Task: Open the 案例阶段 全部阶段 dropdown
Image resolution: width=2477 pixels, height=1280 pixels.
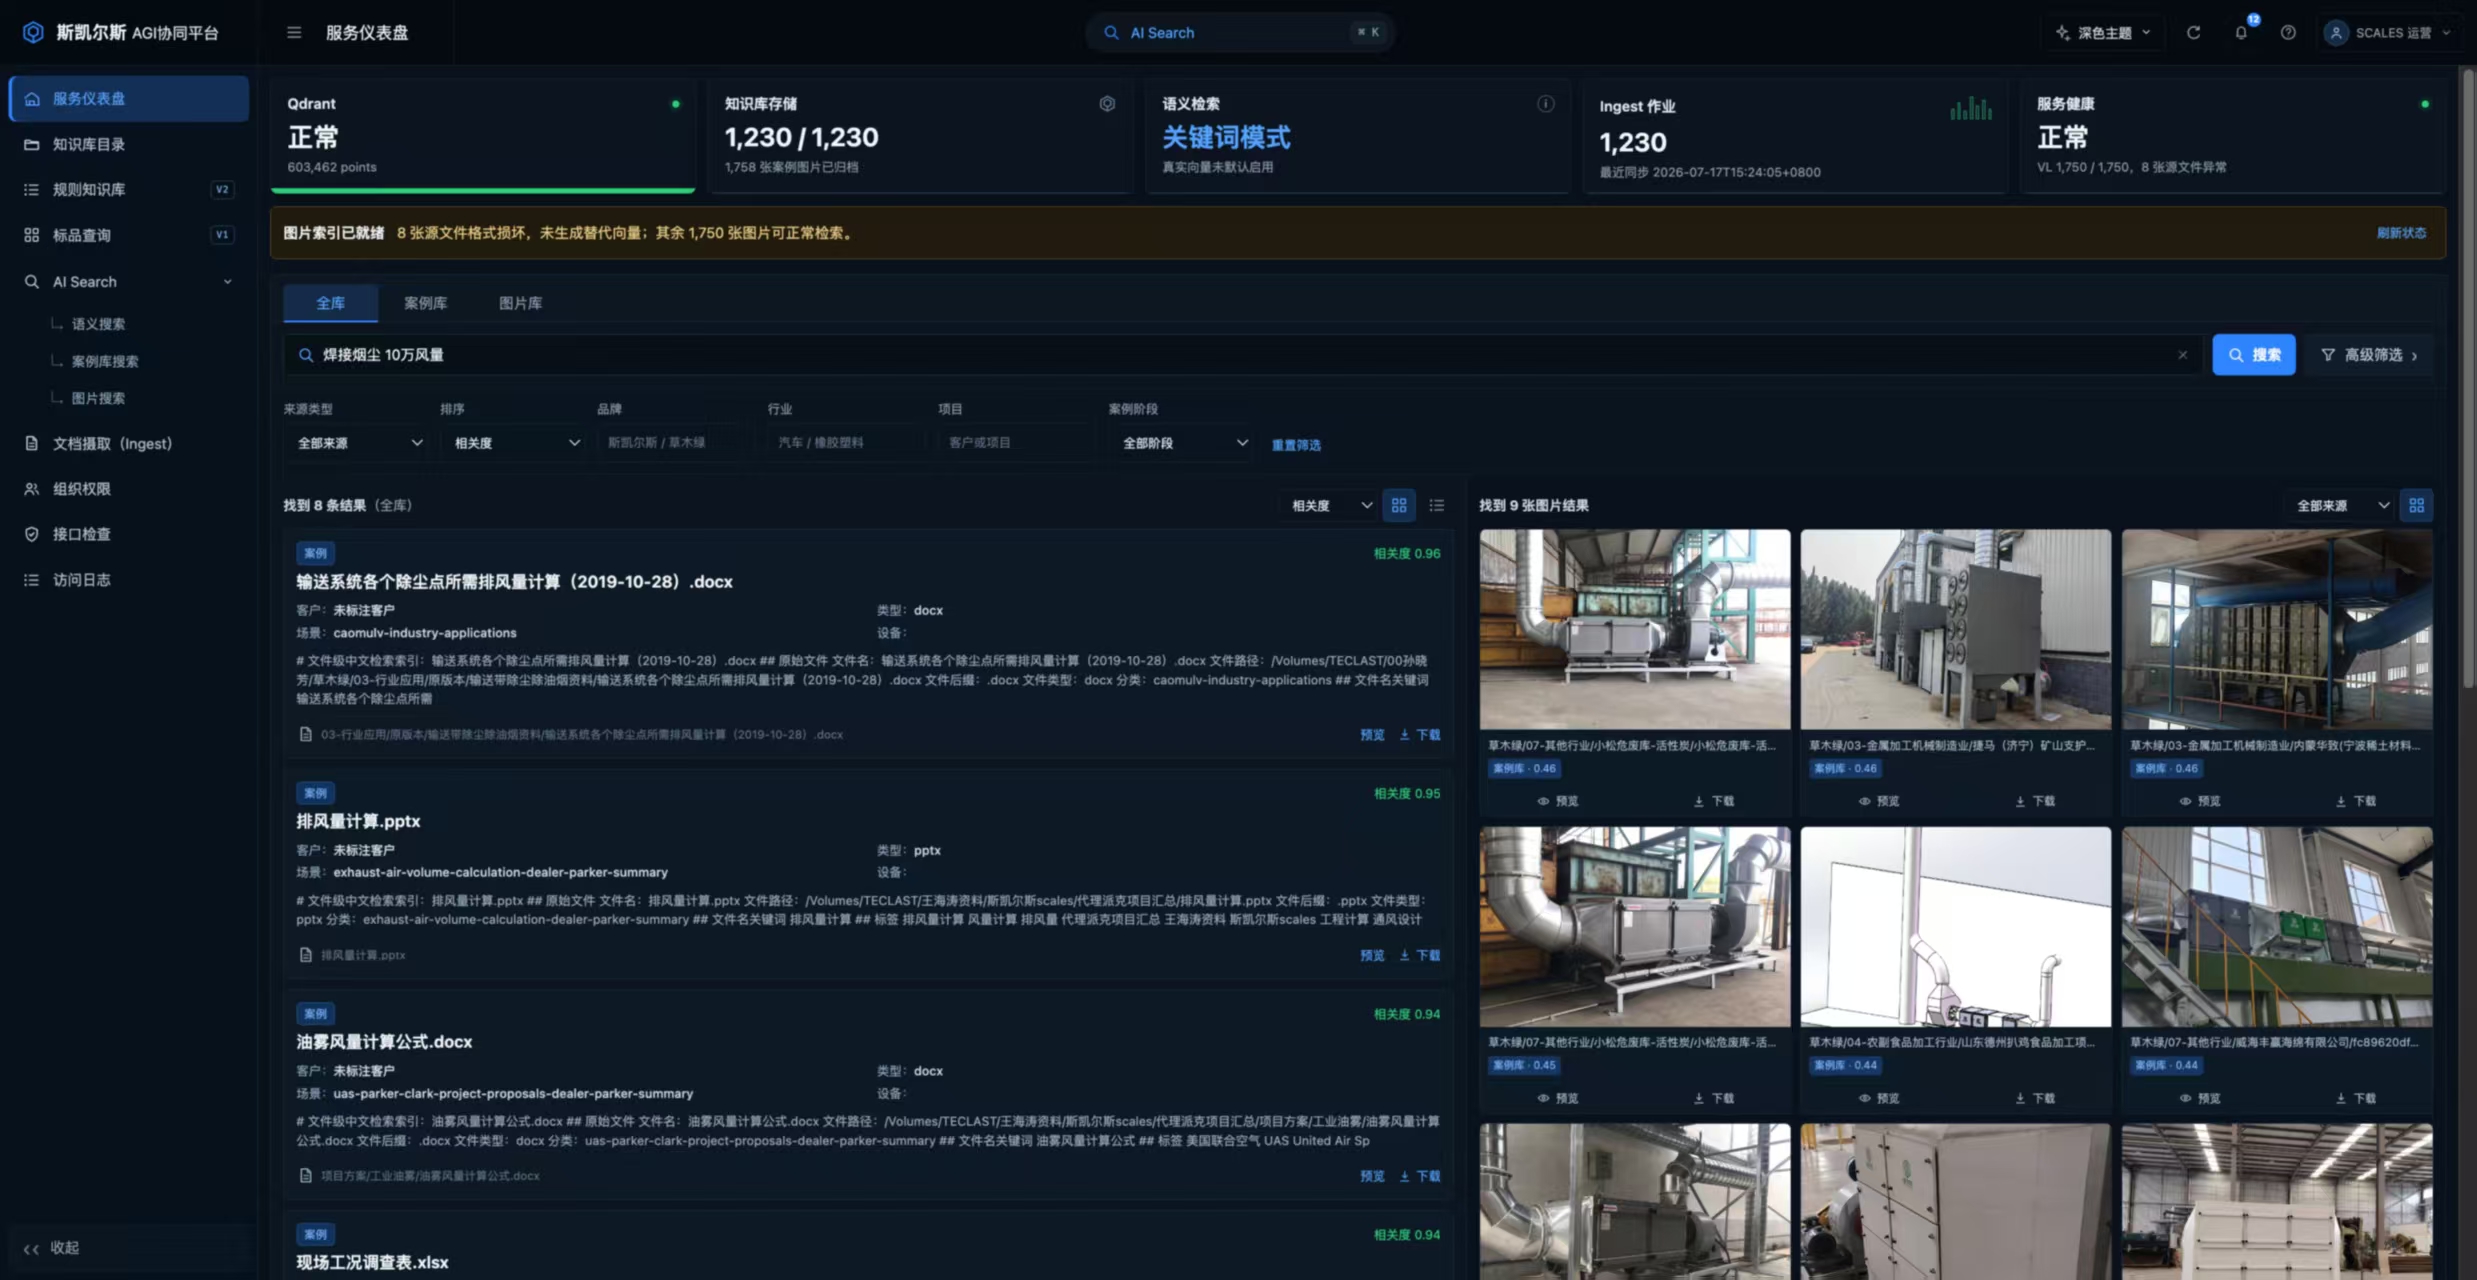Action: click(1184, 443)
